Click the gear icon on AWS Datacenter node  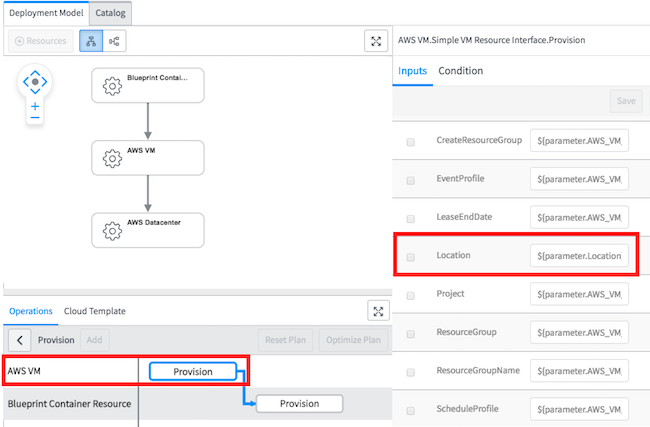click(112, 231)
